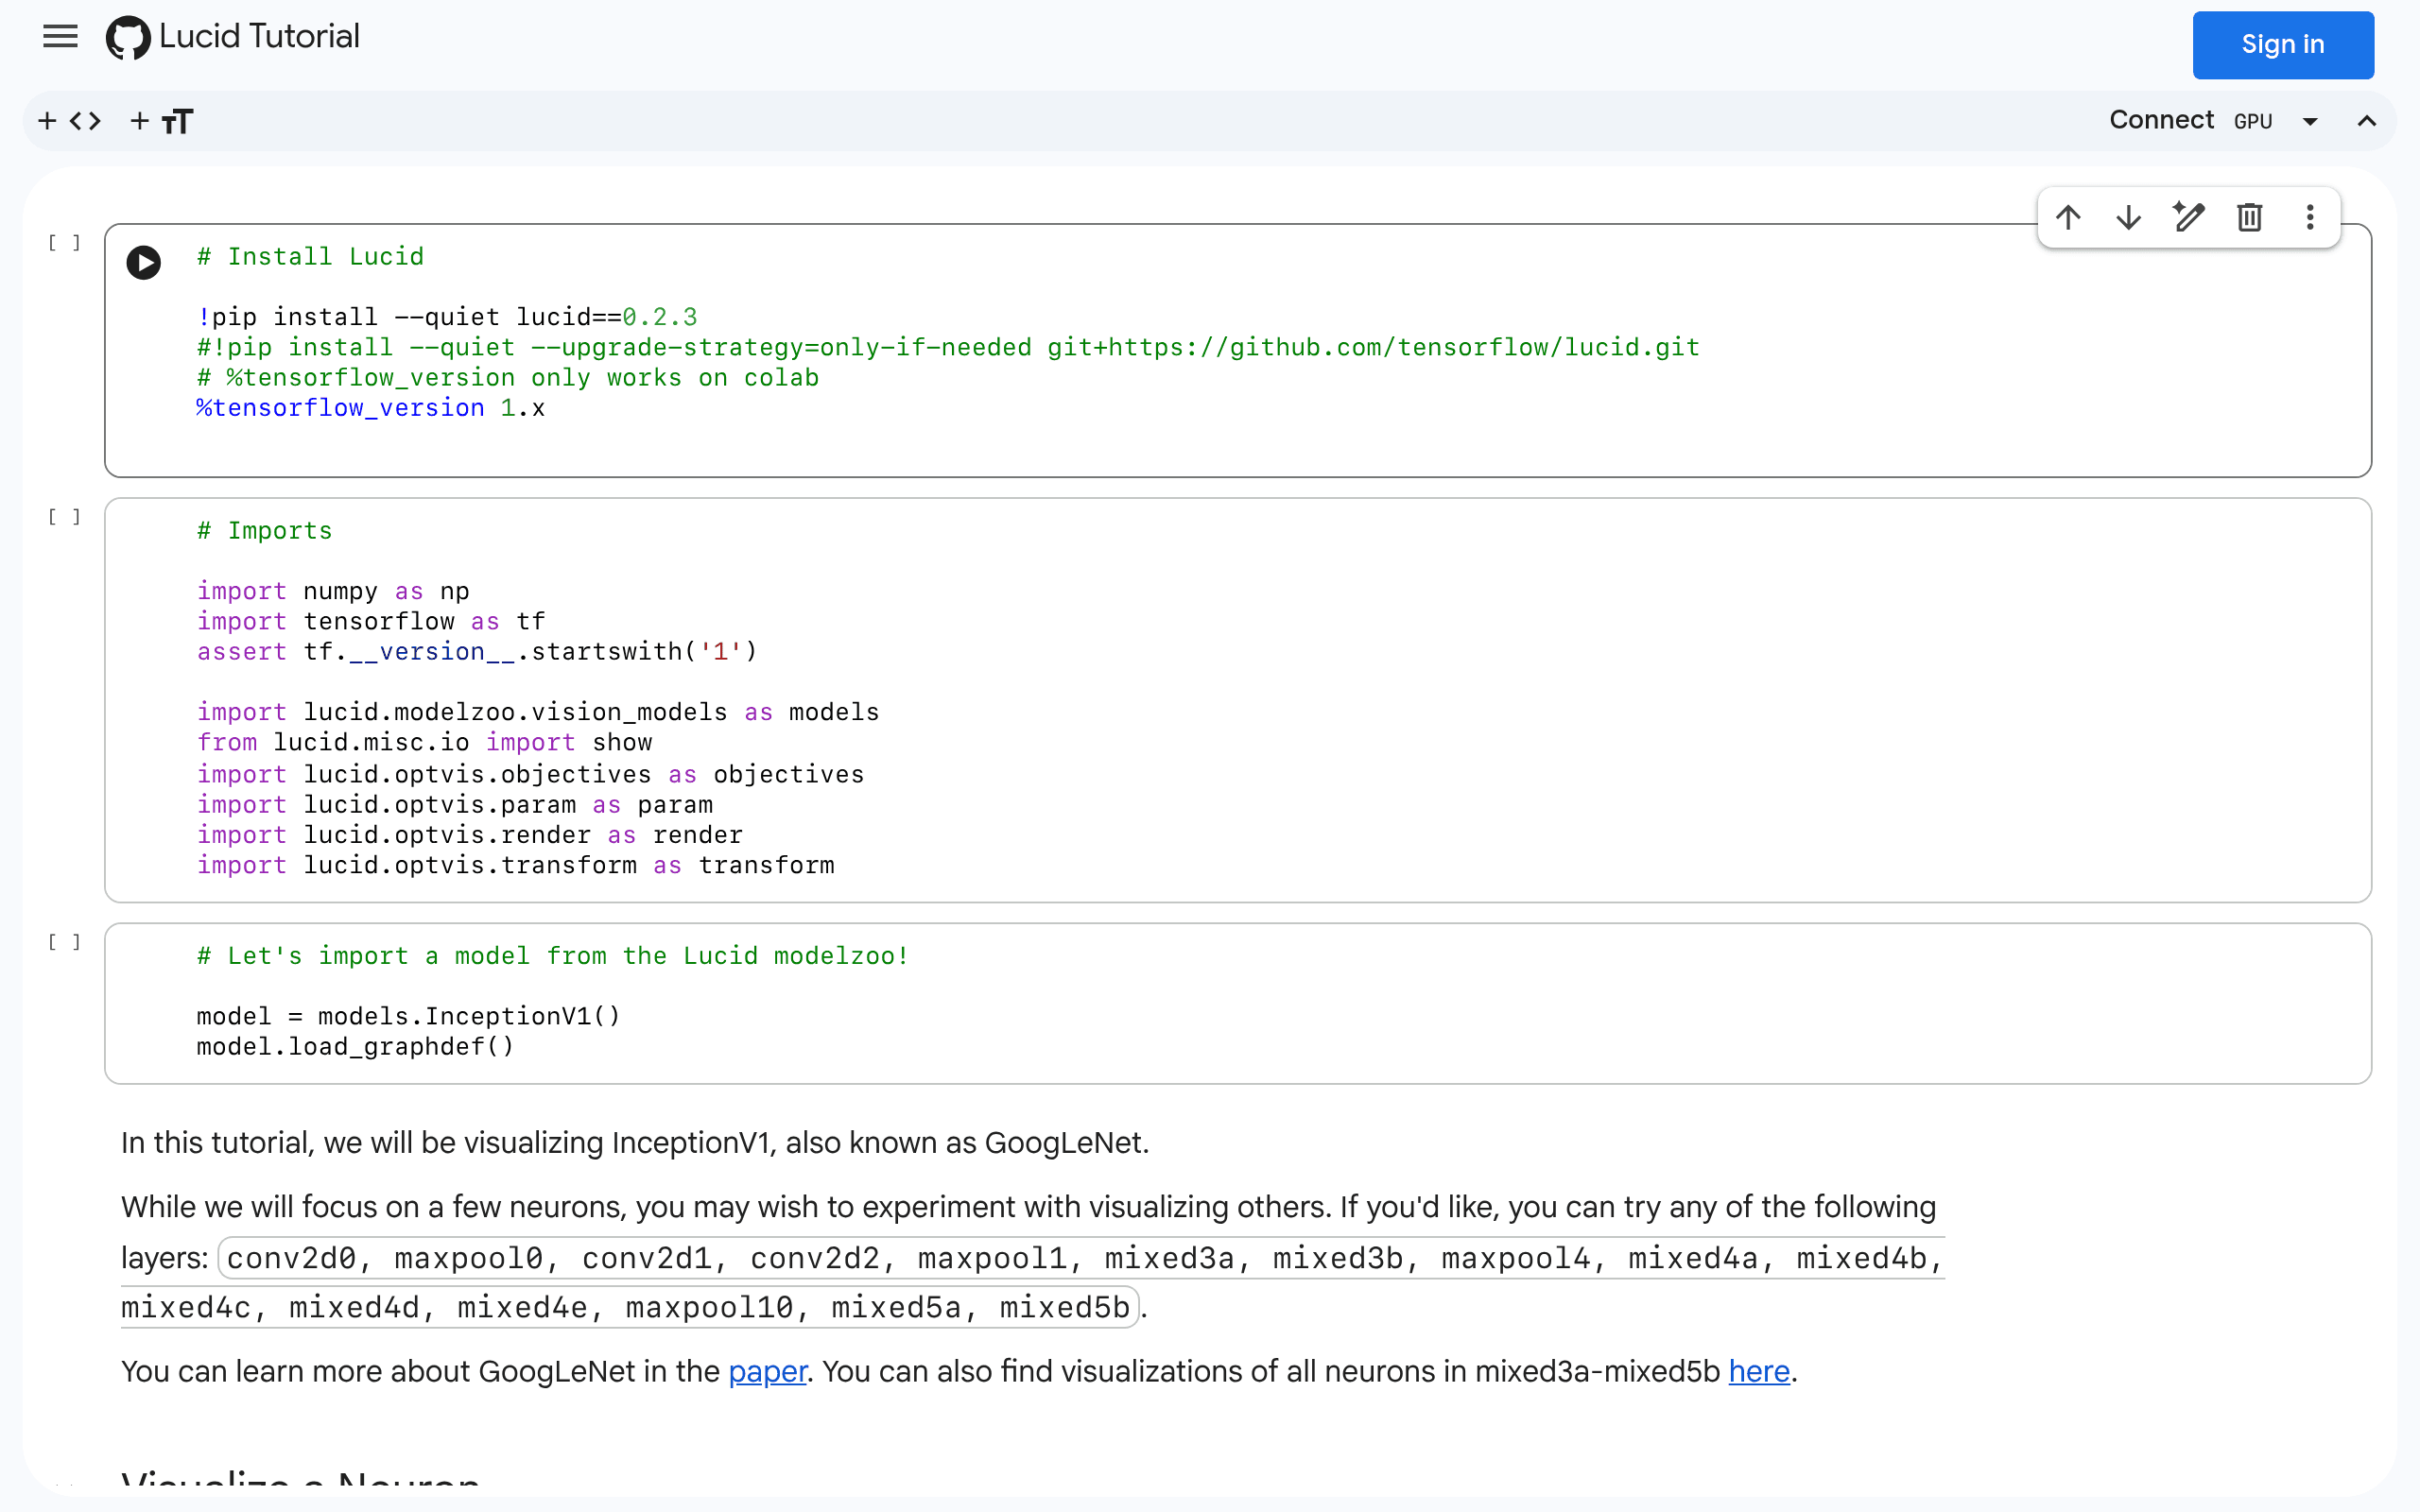Place cursor in the Imports code cell
The width and height of the screenshot is (2420, 1512).
pyautogui.click(x=1238, y=700)
